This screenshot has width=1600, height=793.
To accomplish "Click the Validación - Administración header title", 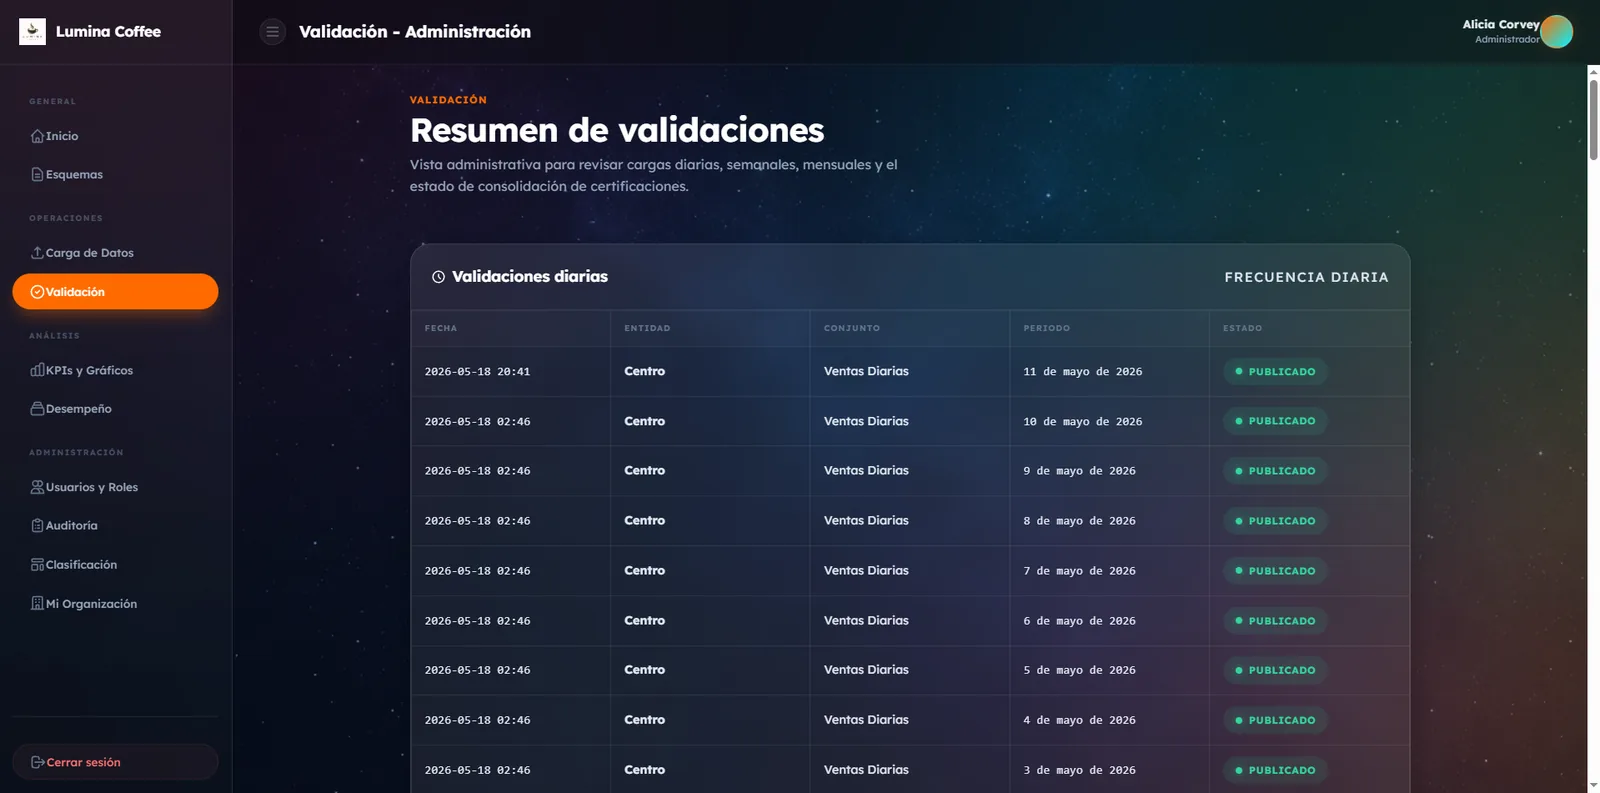I will point(415,32).
